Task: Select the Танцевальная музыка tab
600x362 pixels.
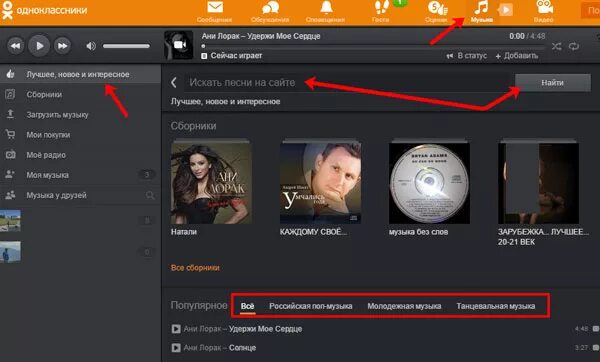Action: pyautogui.click(x=496, y=306)
